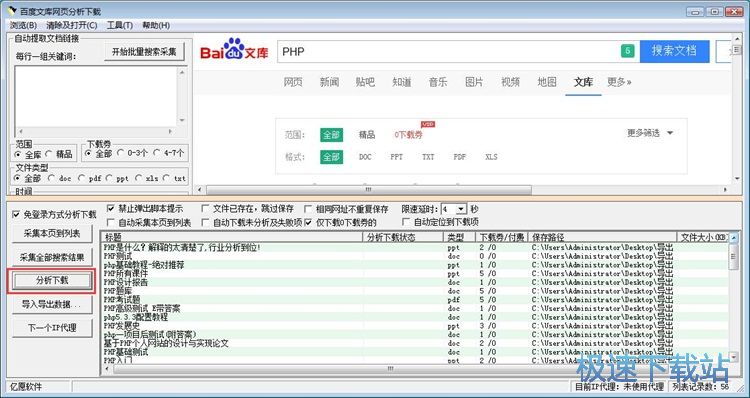Click results list scroll-down arrow
The height and width of the screenshot is (398, 750).
tap(734, 357)
